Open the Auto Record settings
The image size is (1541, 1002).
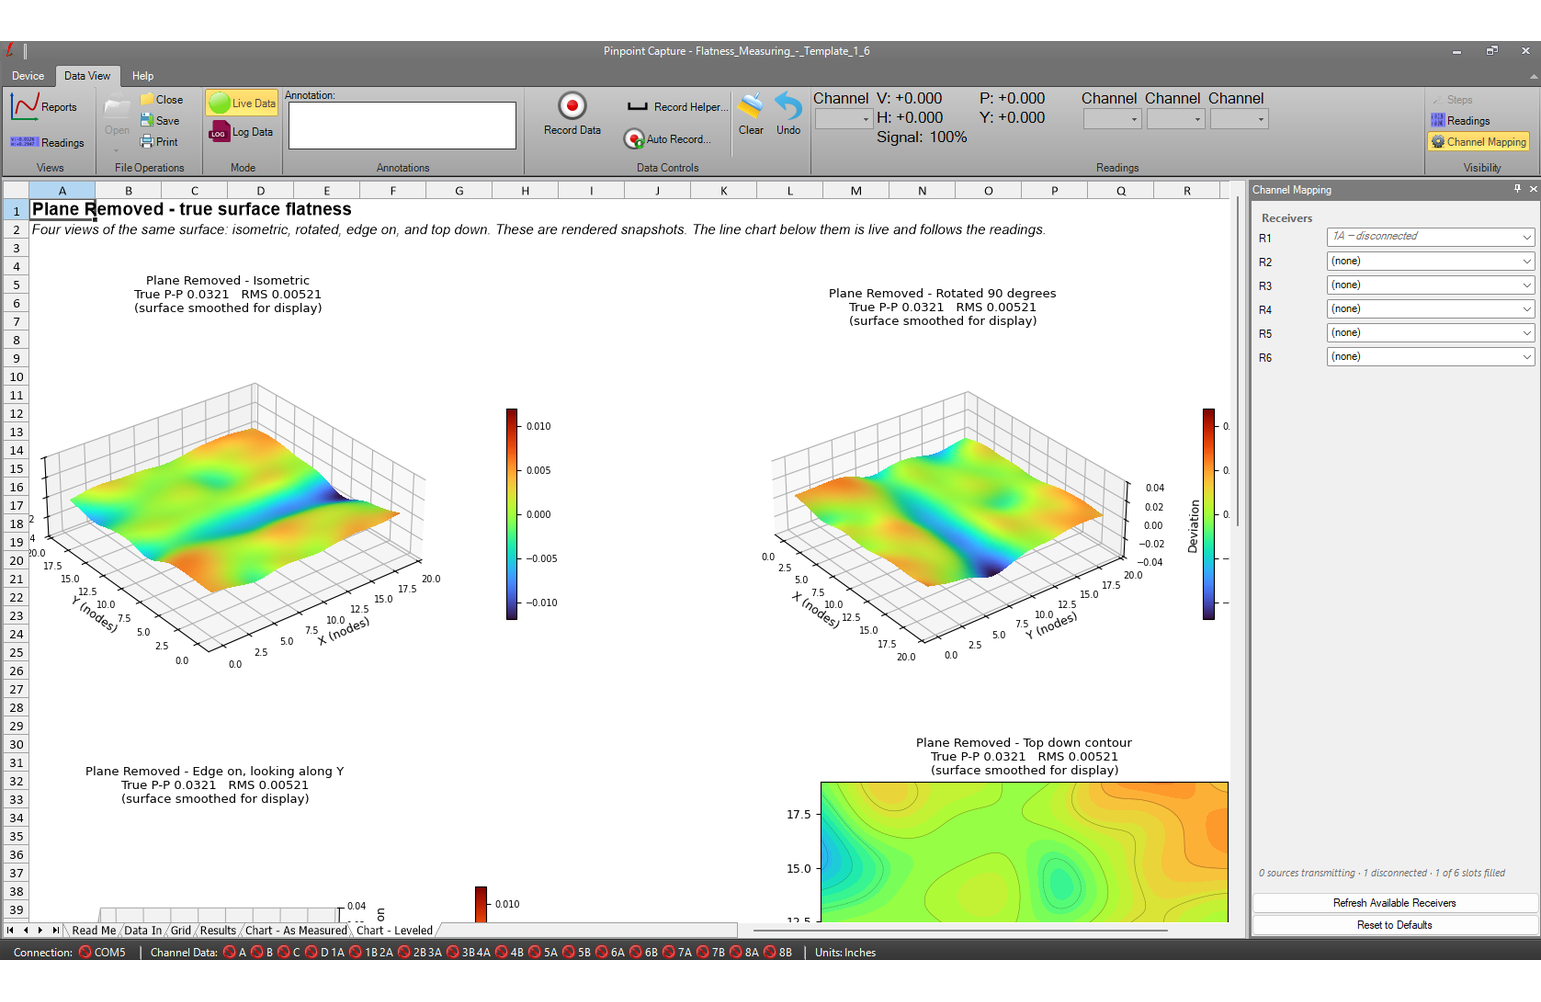pyautogui.click(x=667, y=139)
